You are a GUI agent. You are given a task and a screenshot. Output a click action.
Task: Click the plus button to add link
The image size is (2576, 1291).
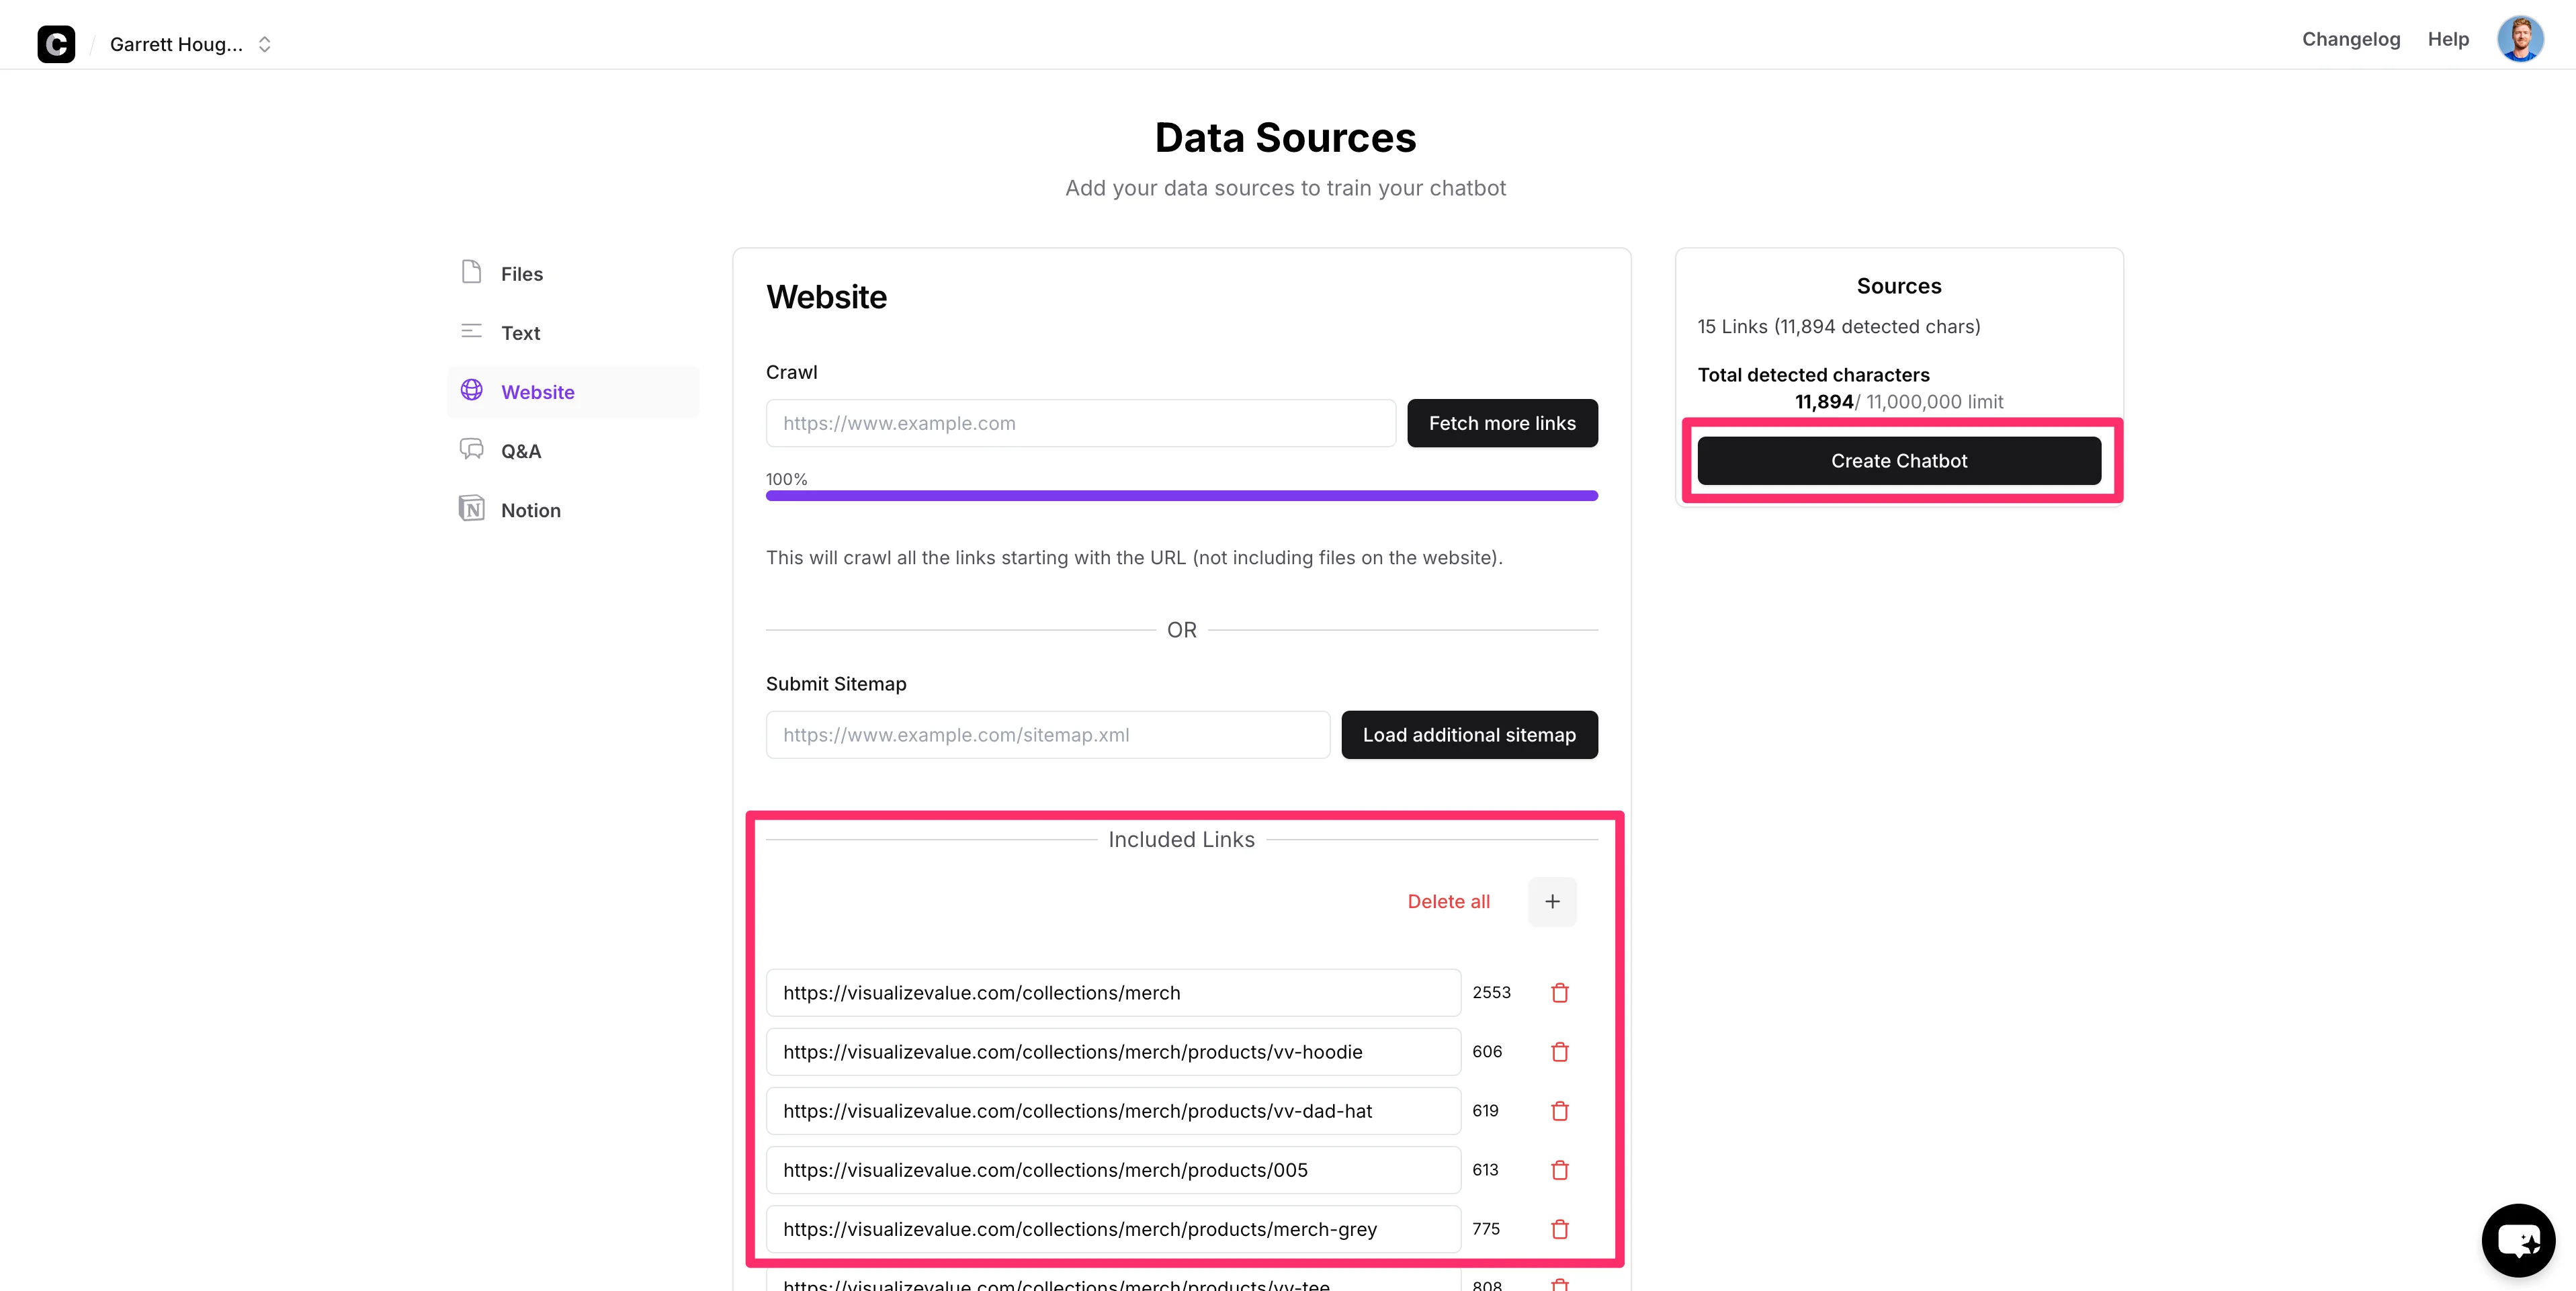click(x=1552, y=902)
